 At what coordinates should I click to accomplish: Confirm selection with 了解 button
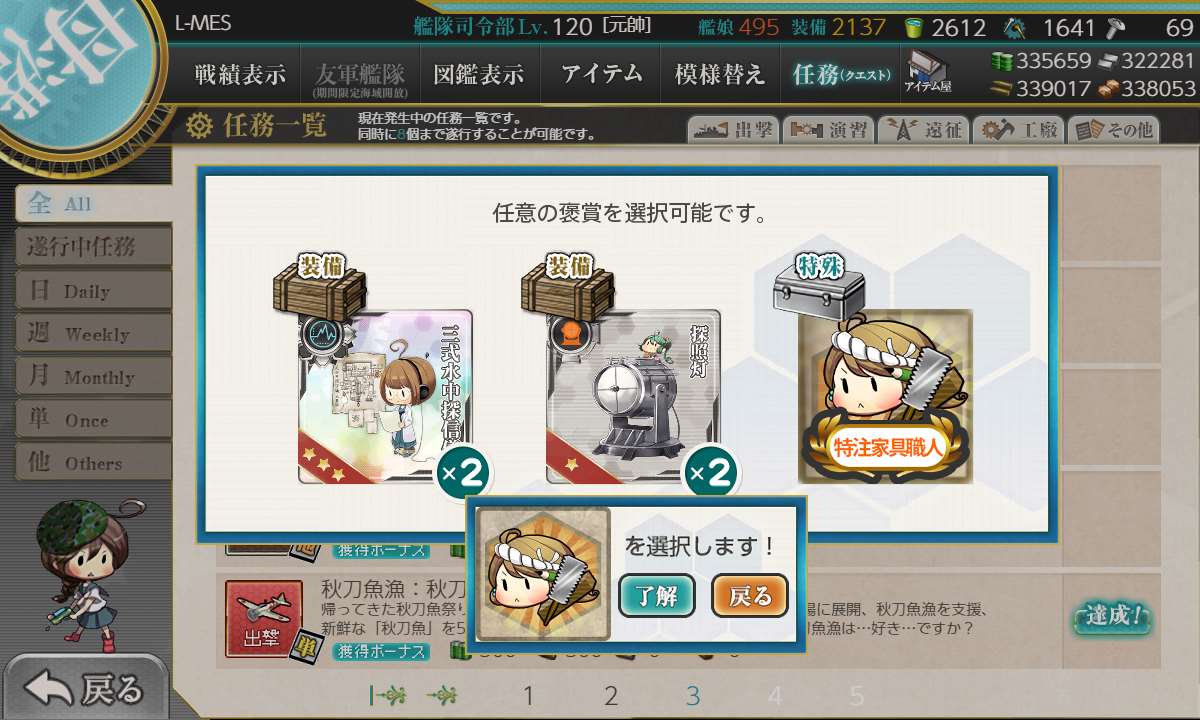click(x=657, y=597)
